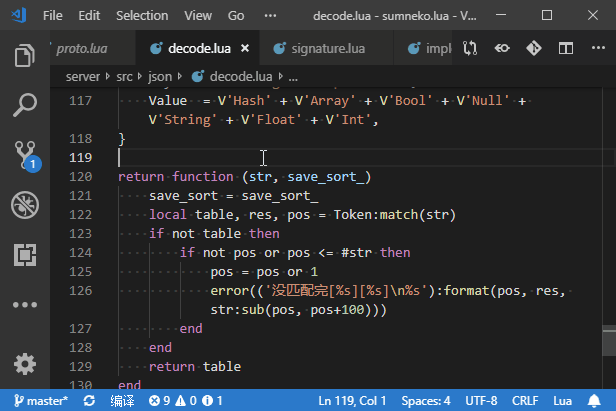Show additional views ellipsis in activity bar
Image resolution: width=616 pixels, height=411 pixels.
pos(25,305)
